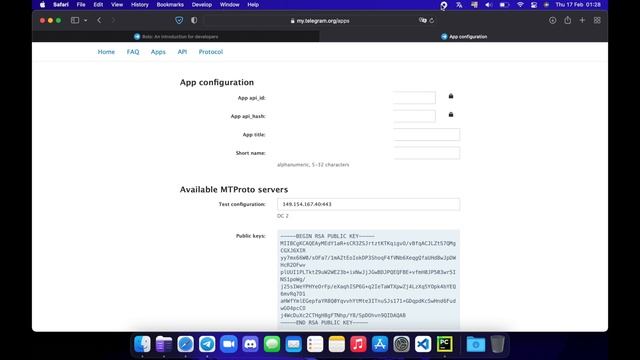Open Telegram from the Dock

(207, 344)
